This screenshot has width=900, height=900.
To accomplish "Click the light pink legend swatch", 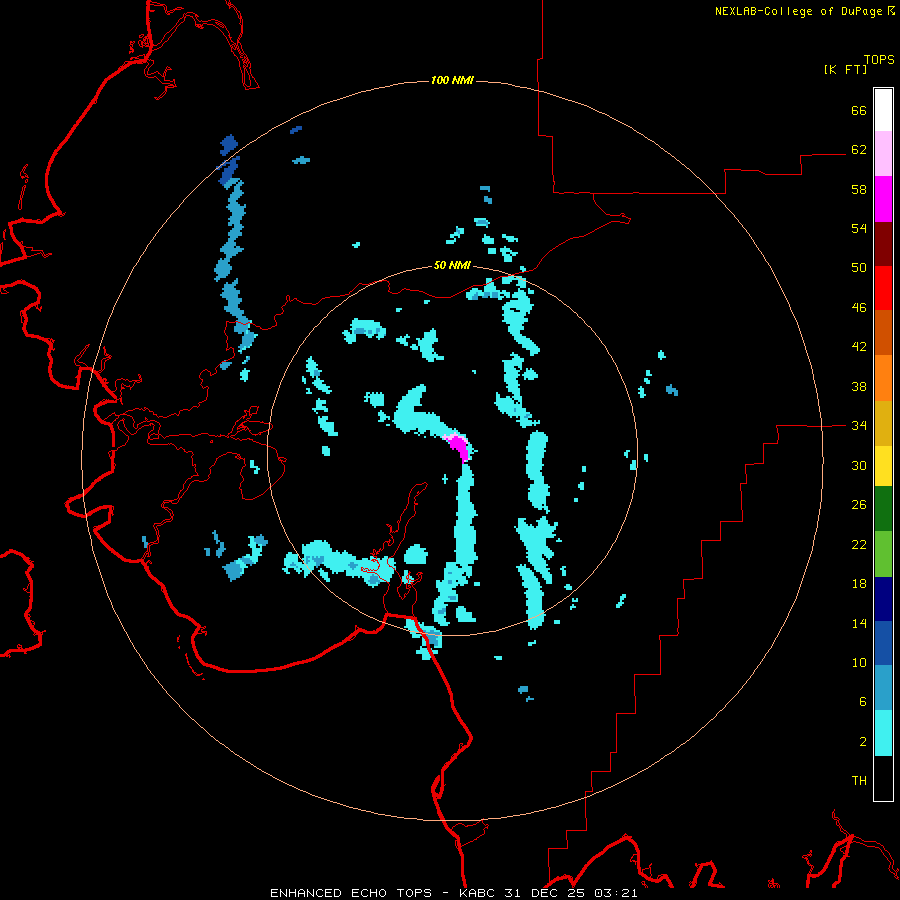I will tap(883, 154).
